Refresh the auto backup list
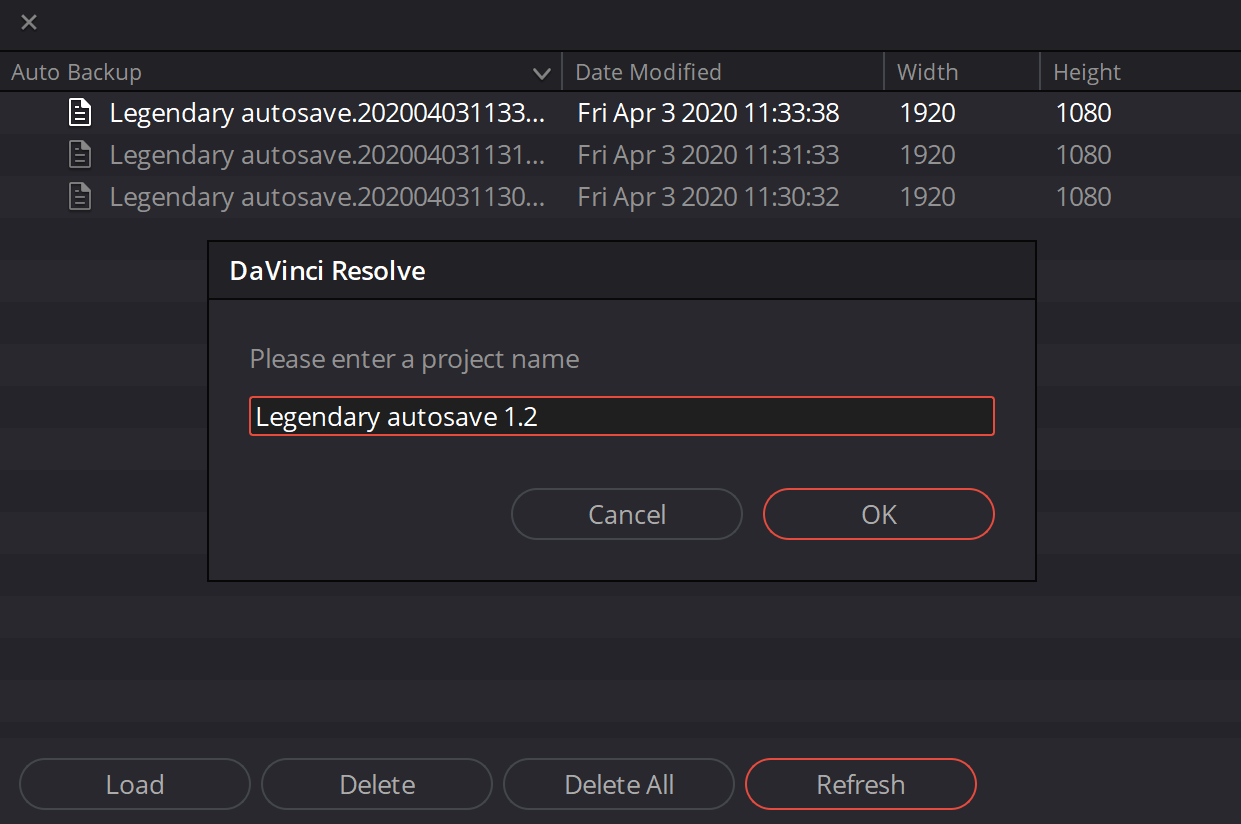Screen dimensions: 1241x824 click(861, 784)
